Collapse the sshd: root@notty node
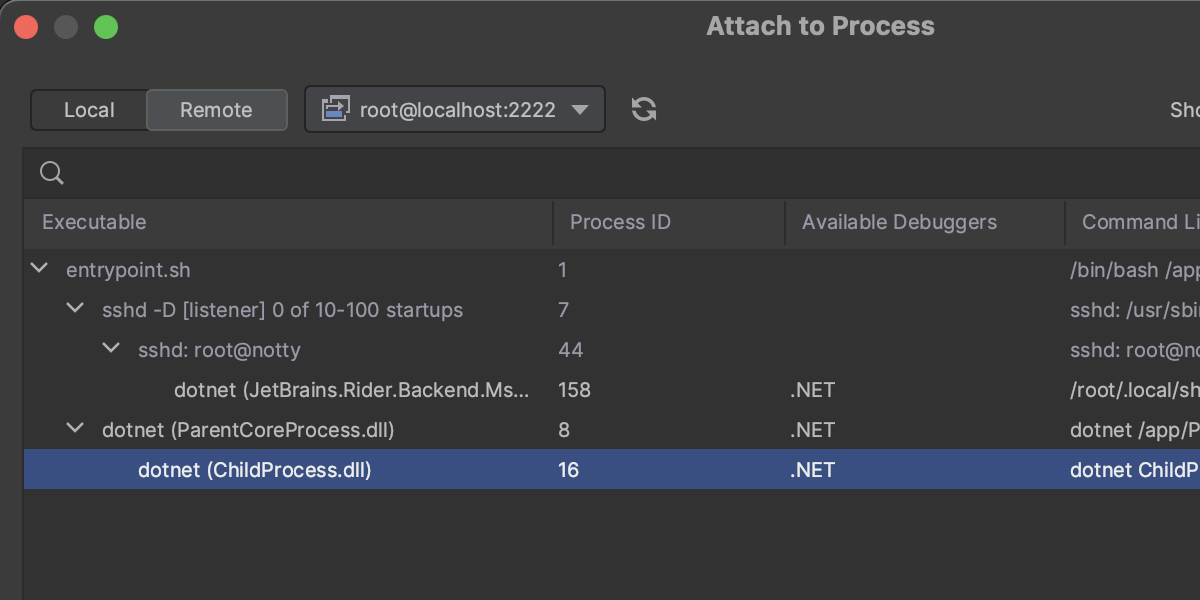 click(x=111, y=349)
